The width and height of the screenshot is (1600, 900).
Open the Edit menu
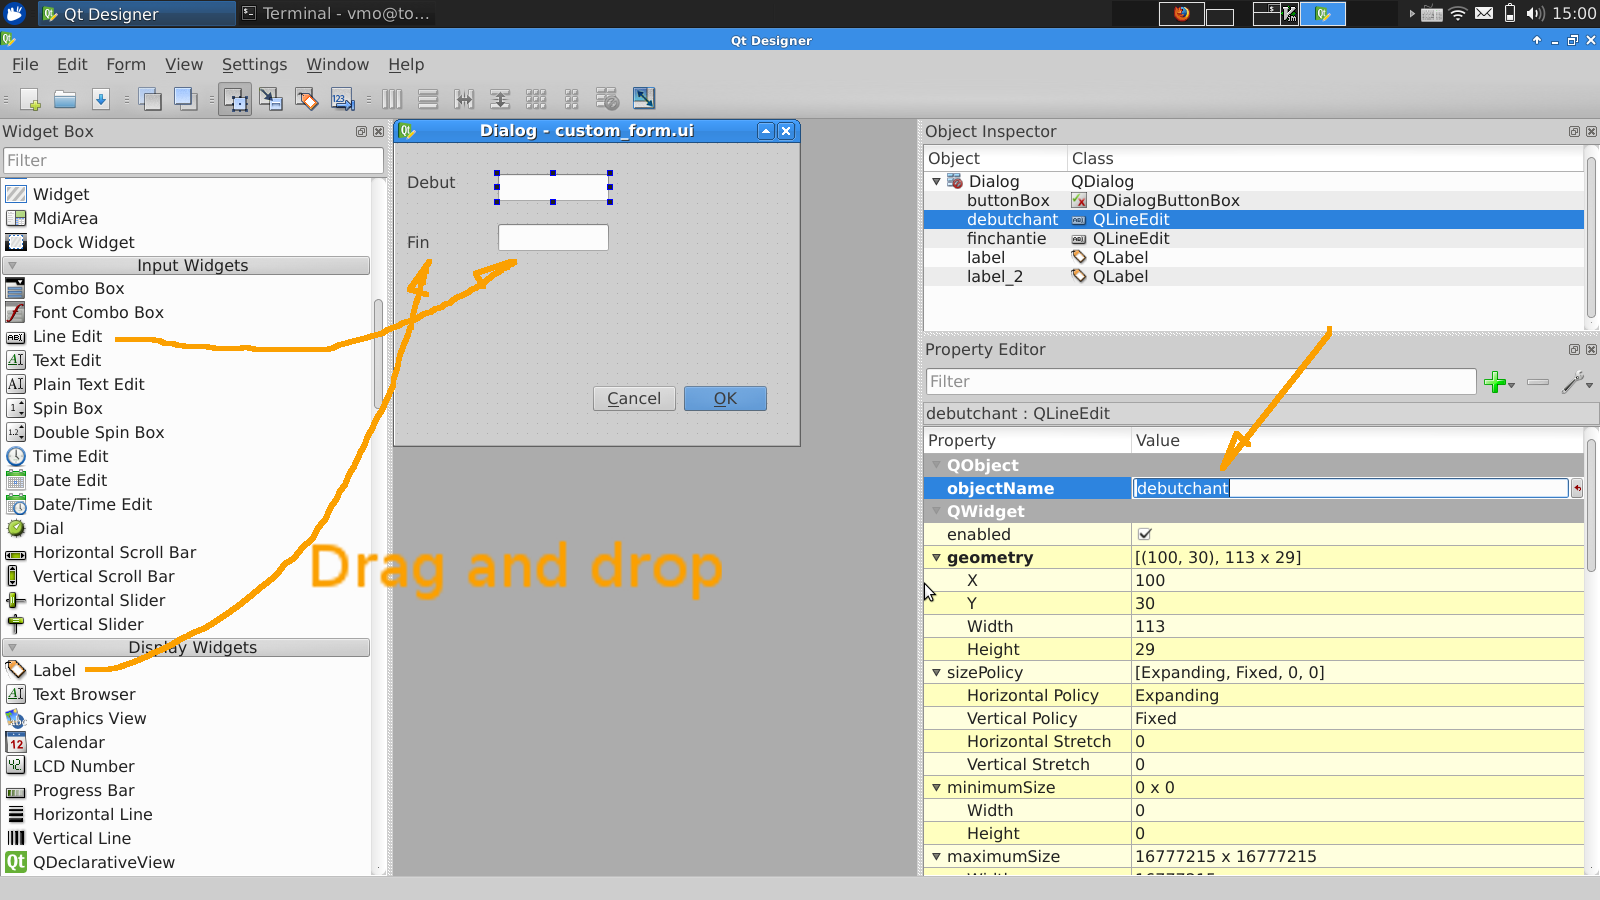click(72, 64)
